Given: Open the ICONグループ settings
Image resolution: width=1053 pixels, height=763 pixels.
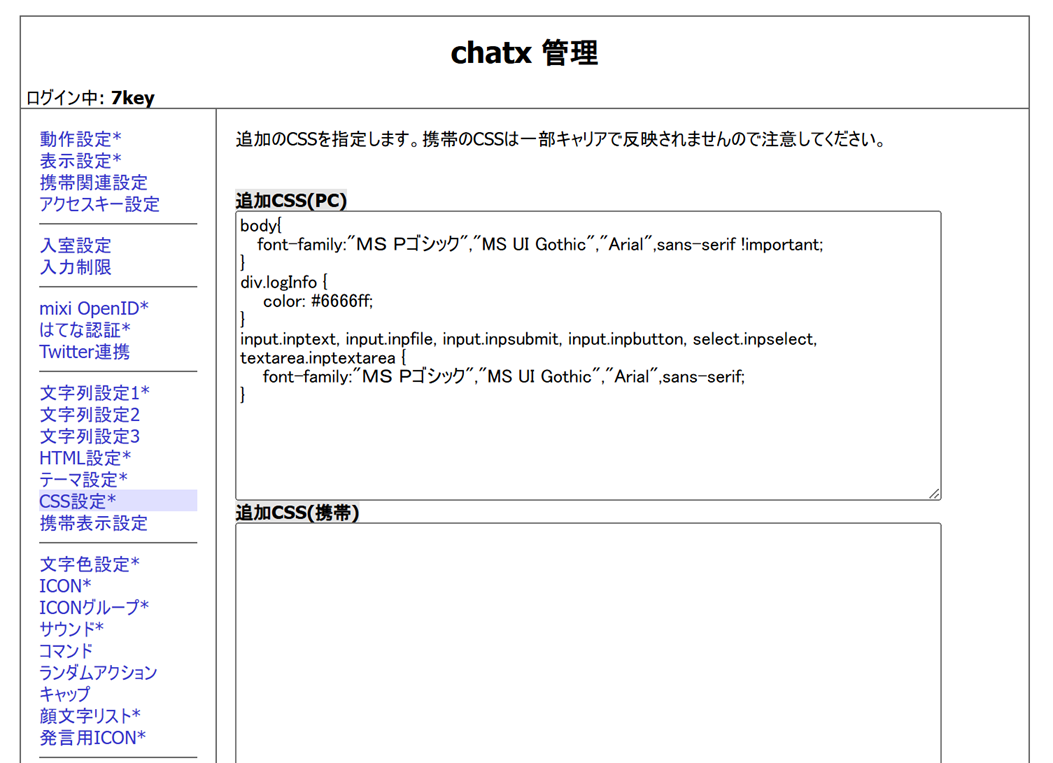Looking at the screenshot, I should pyautogui.click(x=94, y=607).
